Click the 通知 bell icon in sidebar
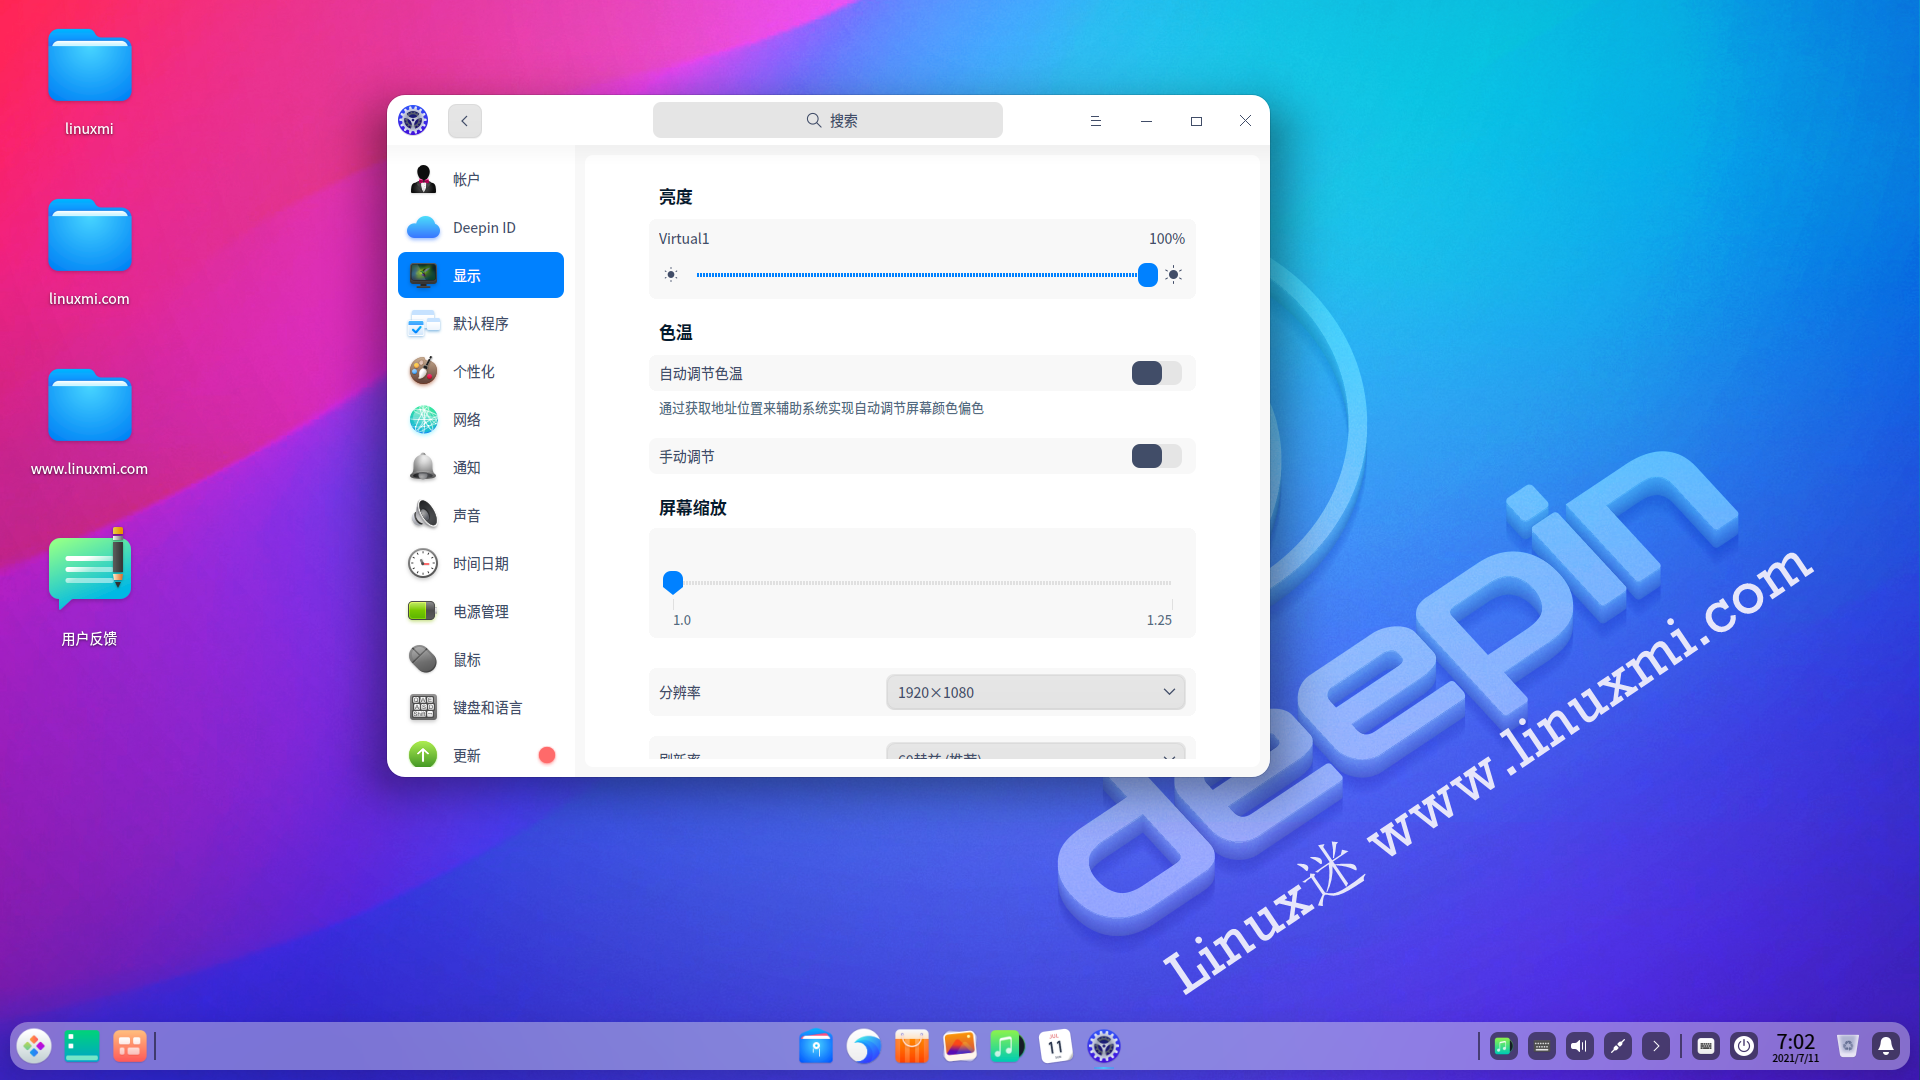Image resolution: width=1920 pixels, height=1080 pixels. coord(423,467)
